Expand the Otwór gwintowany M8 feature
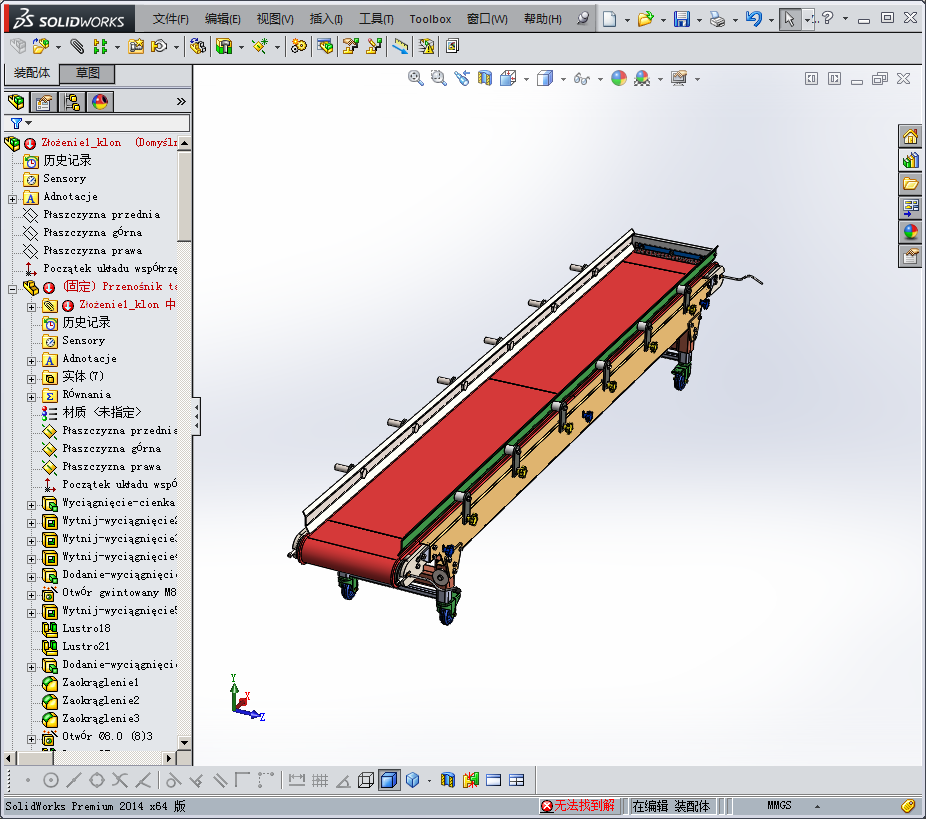This screenshot has height=819, width=926. tap(31, 595)
